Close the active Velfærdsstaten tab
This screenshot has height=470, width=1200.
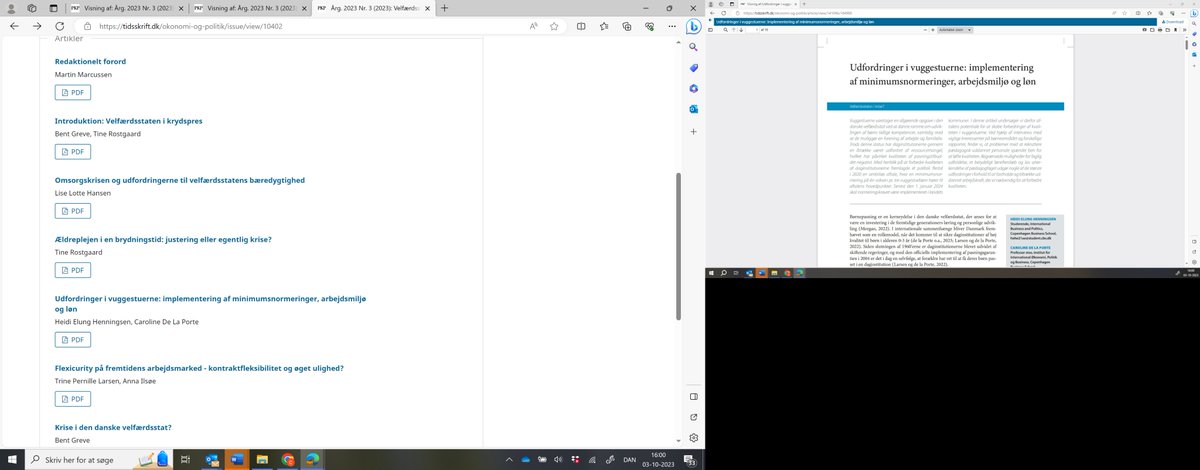click(428, 7)
